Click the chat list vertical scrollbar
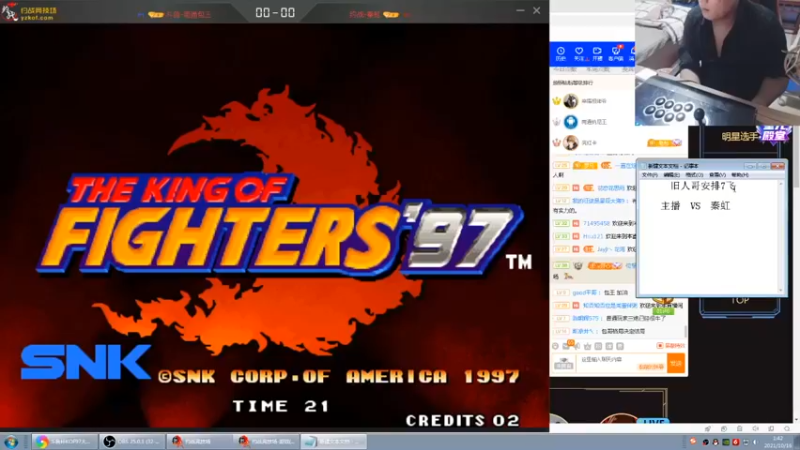800x450 pixels. 685,330
